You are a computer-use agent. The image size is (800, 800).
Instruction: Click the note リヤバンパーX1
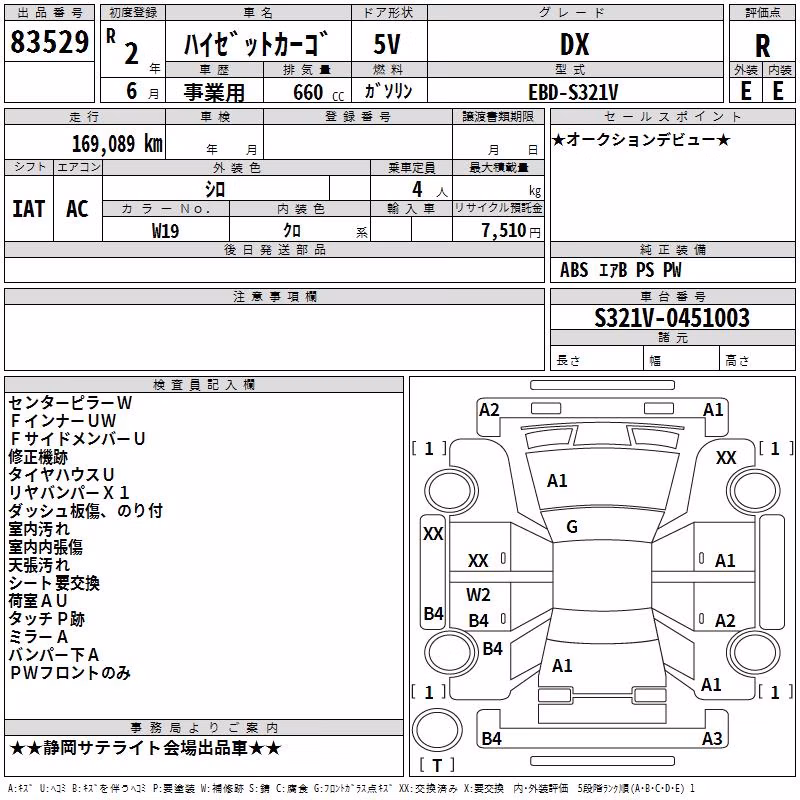click(68, 493)
